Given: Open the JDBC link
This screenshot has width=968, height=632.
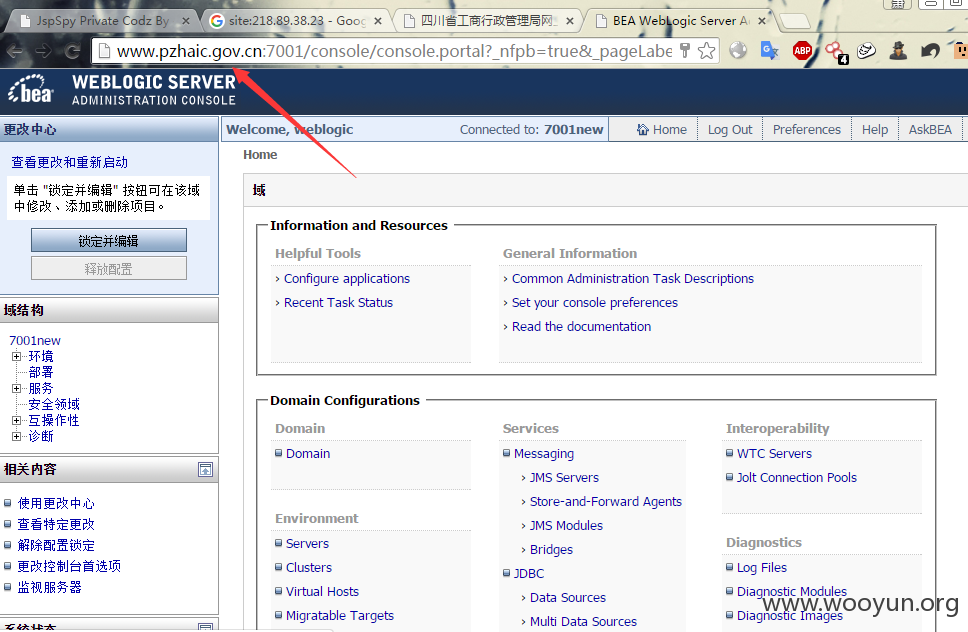Looking at the screenshot, I should coord(528,574).
